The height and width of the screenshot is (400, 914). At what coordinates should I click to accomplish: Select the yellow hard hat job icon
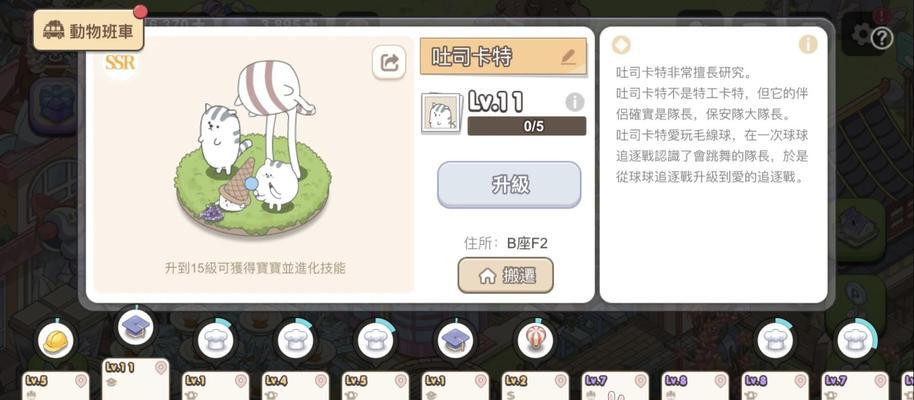tap(55, 341)
